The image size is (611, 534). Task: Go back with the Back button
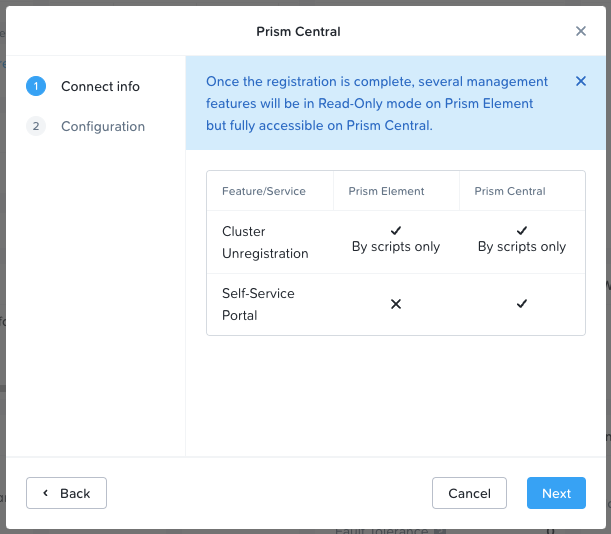66,493
